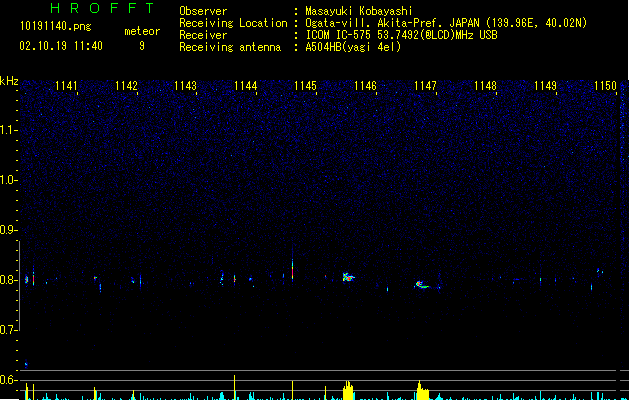Click the 1146 time axis label
629x400 pixels.
[365, 86]
